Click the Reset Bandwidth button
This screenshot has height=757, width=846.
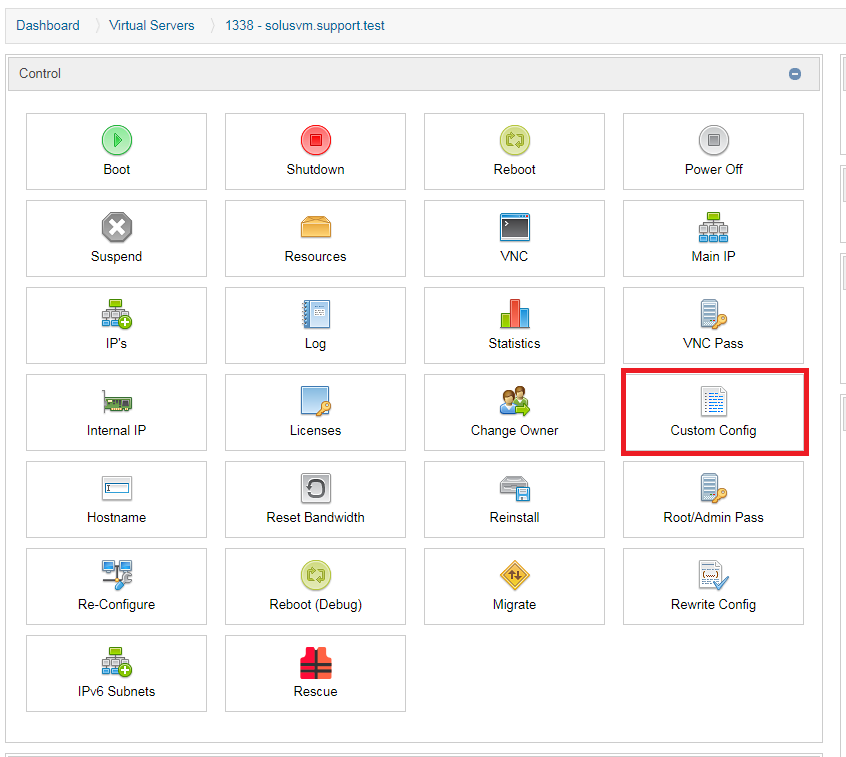(x=315, y=500)
